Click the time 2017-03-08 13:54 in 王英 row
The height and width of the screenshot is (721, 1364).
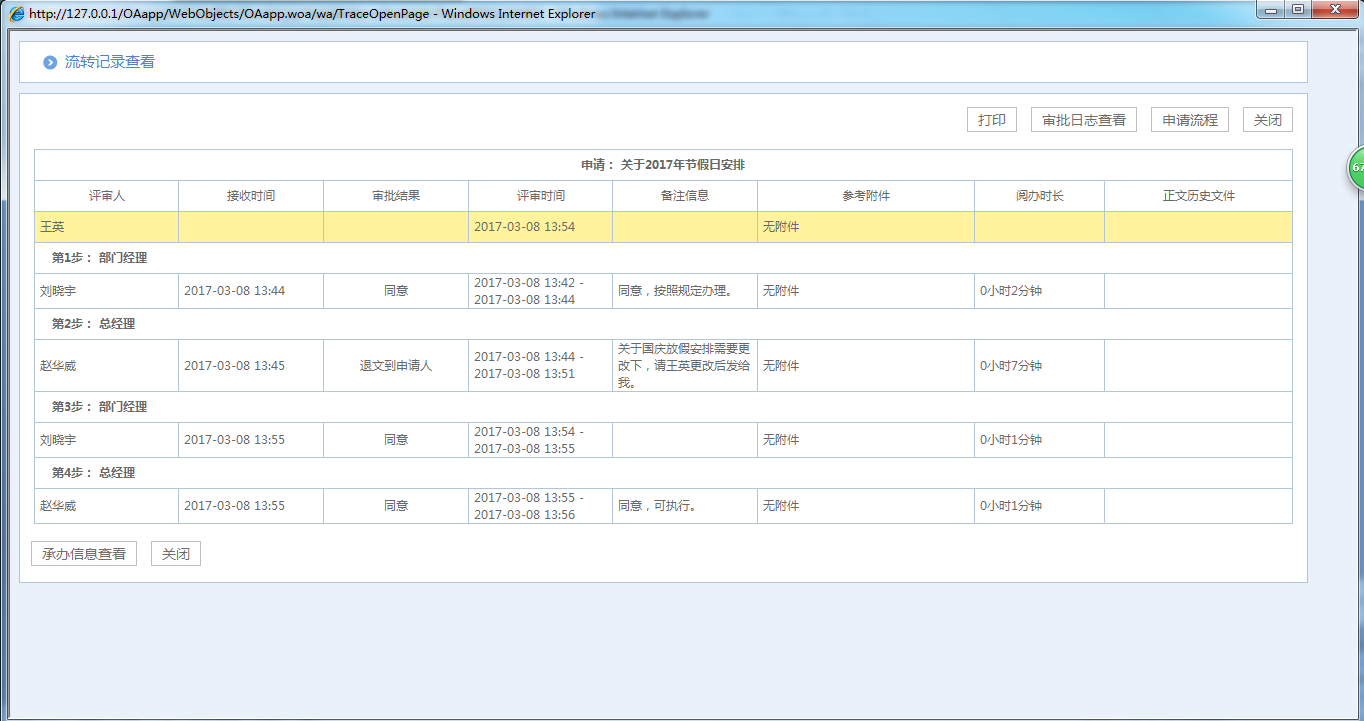pyautogui.click(x=524, y=227)
